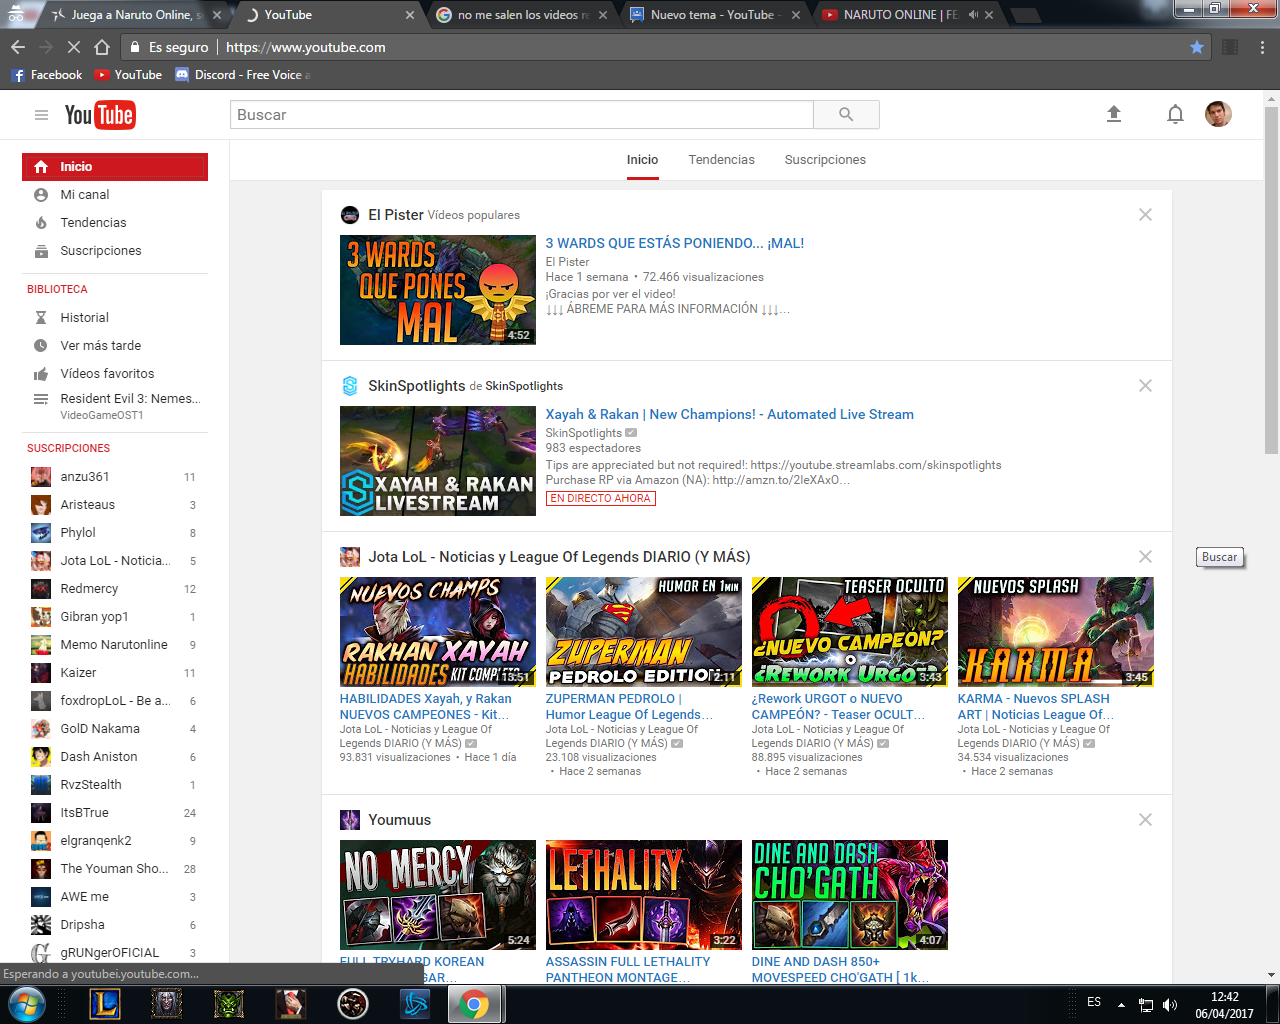The image size is (1280, 1024).
Task: Open the notifications bell
Action: (x=1175, y=114)
